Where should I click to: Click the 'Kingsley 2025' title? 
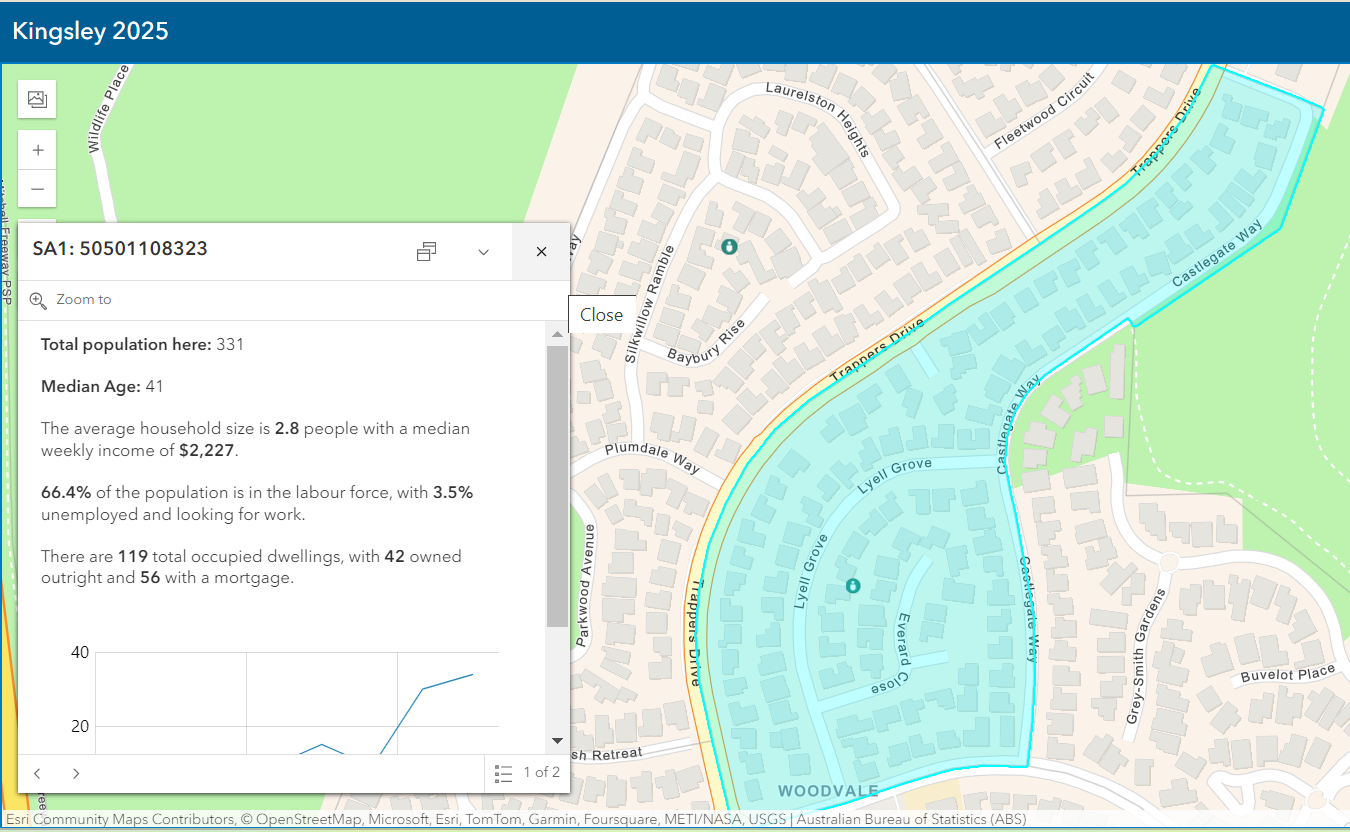pyautogui.click(x=90, y=31)
